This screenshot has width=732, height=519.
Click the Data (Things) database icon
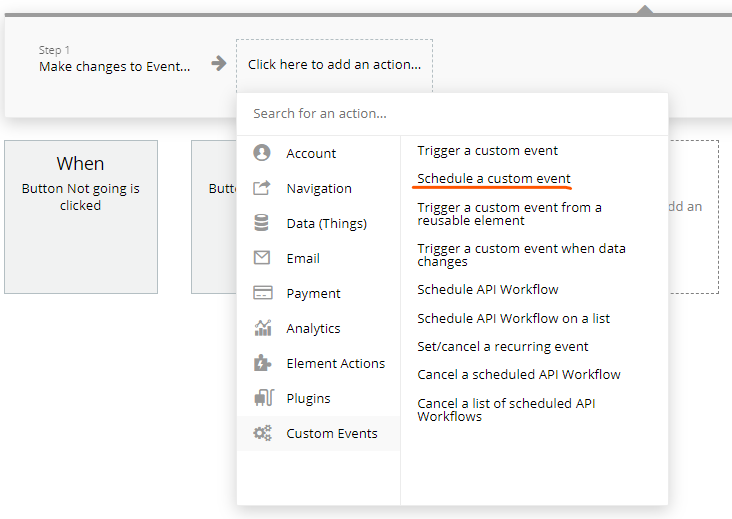(x=262, y=223)
